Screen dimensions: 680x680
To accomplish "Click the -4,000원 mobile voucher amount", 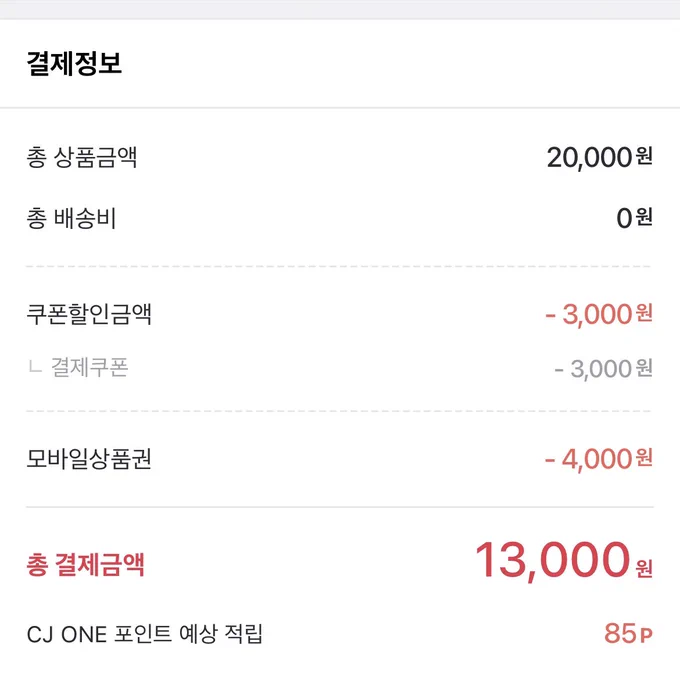I will 598,459.
